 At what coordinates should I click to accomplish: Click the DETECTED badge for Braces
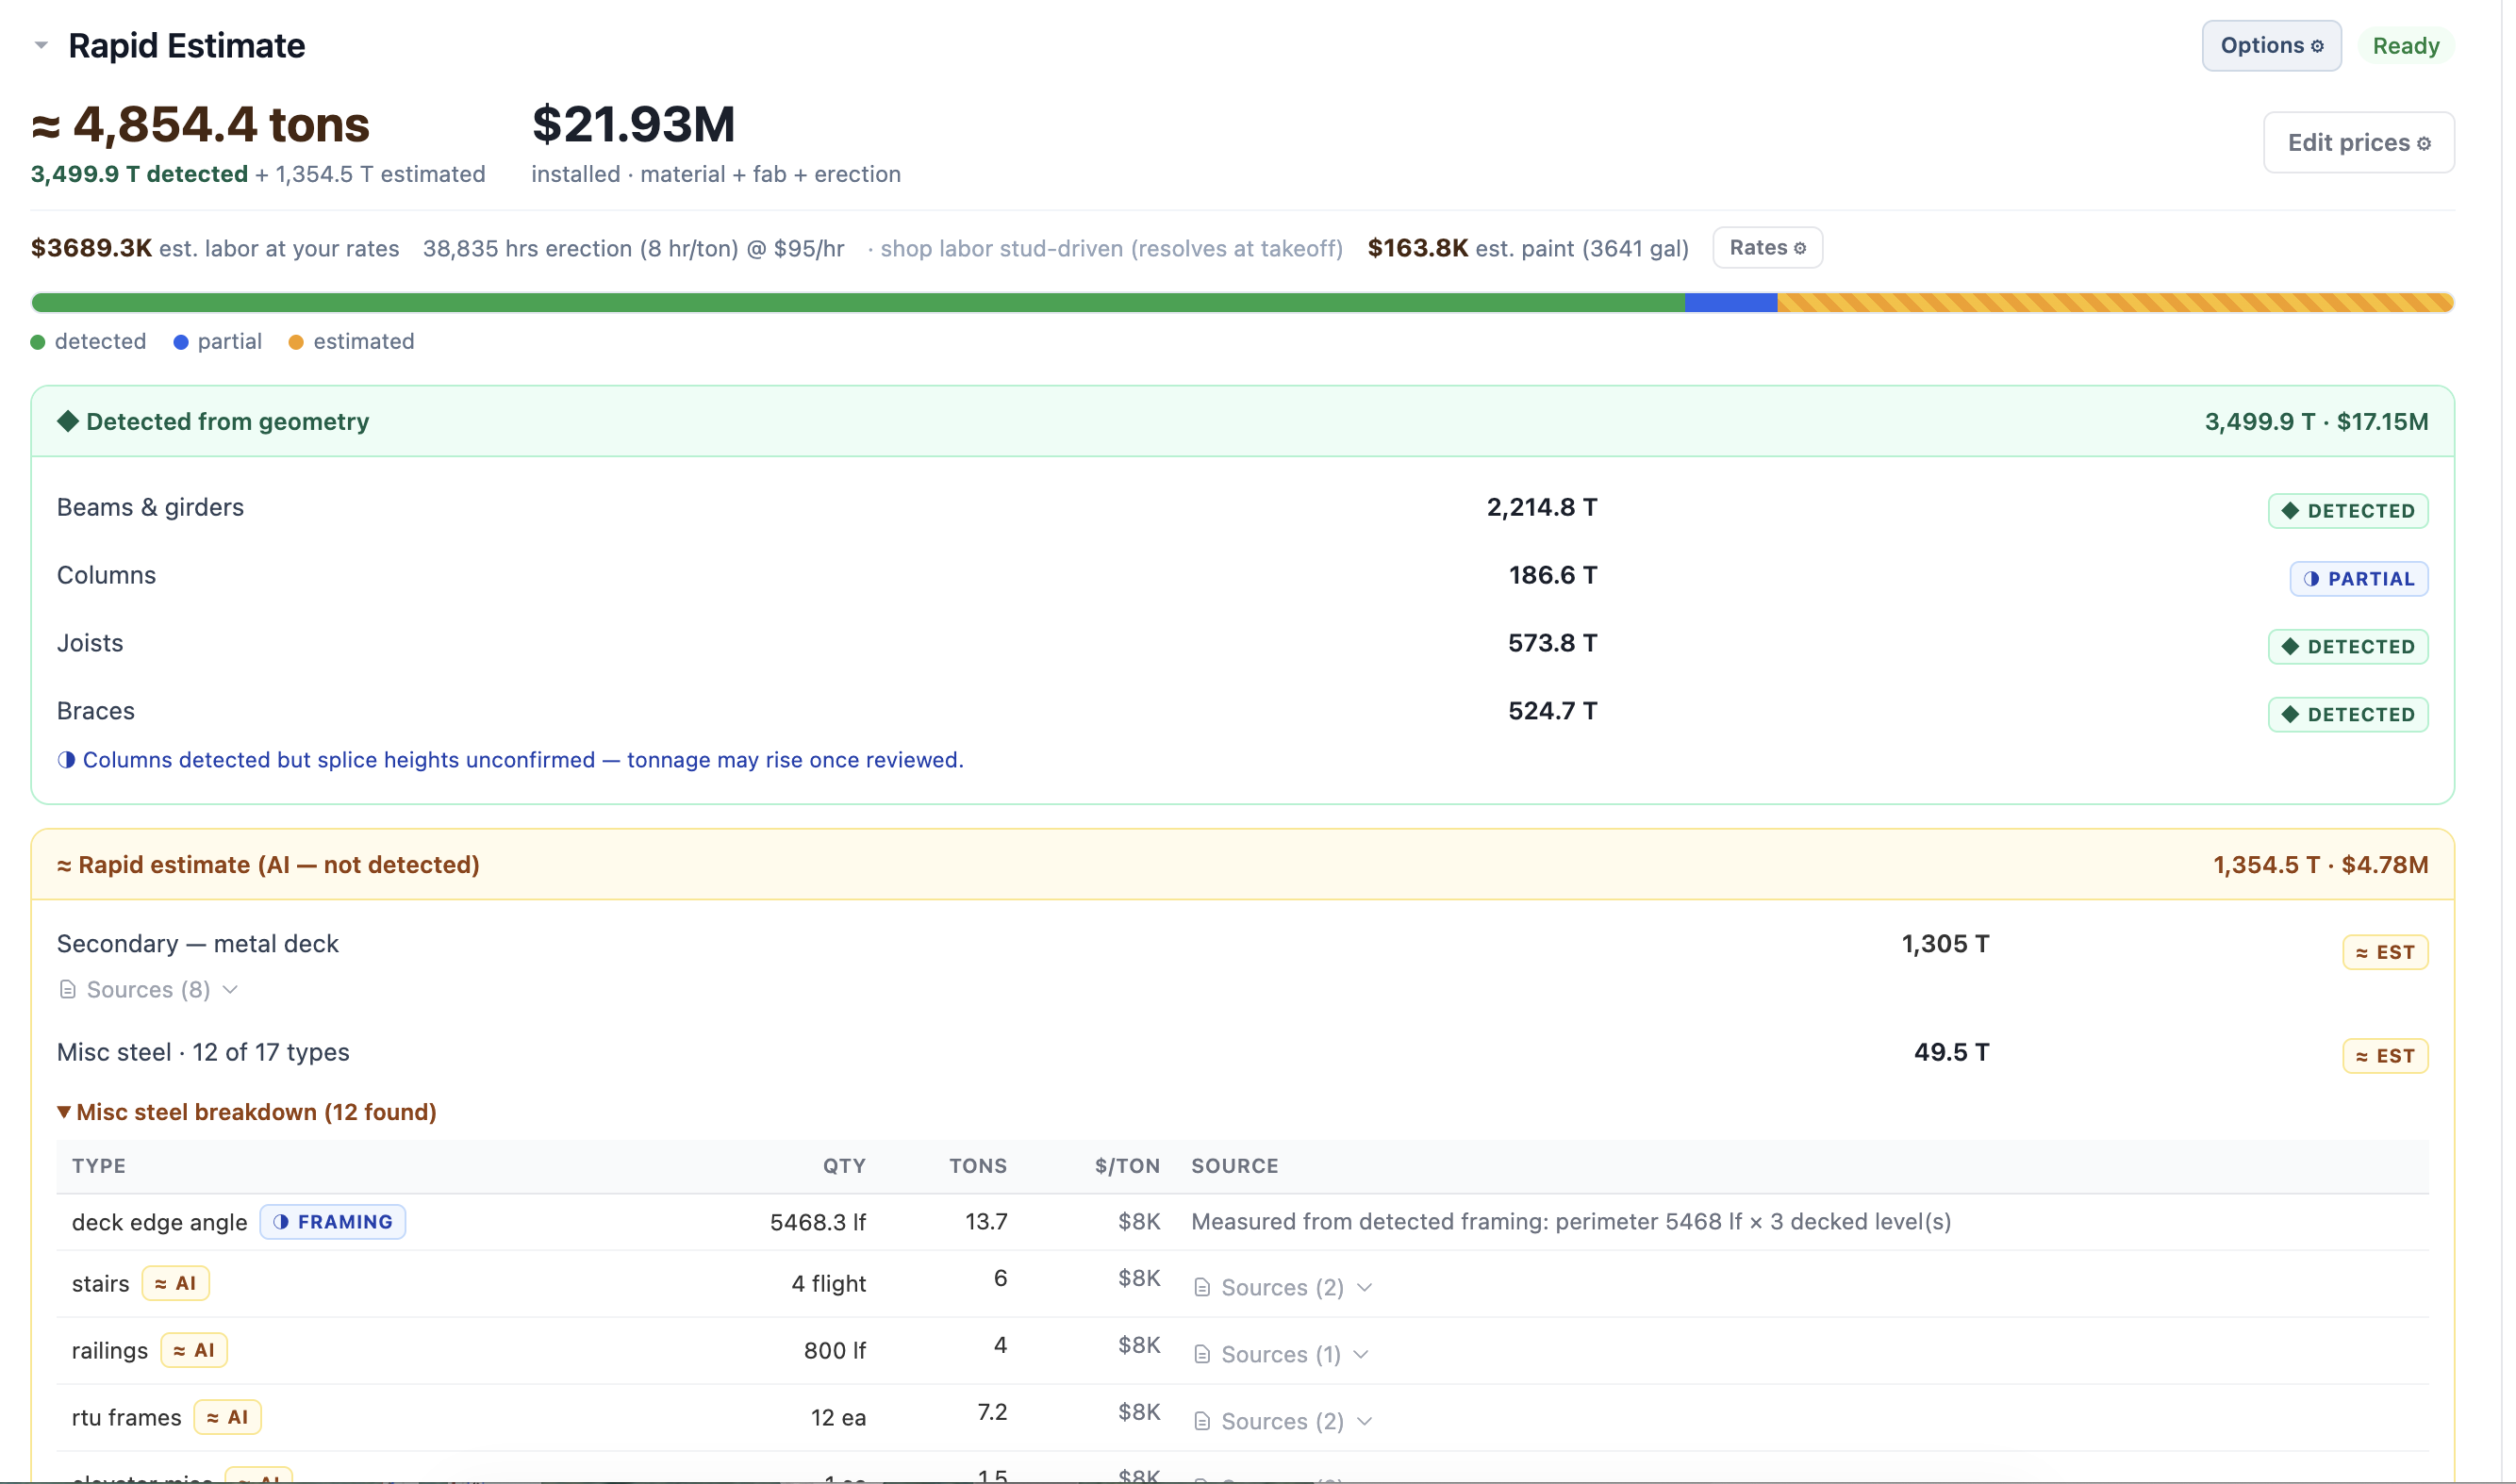click(x=2347, y=715)
